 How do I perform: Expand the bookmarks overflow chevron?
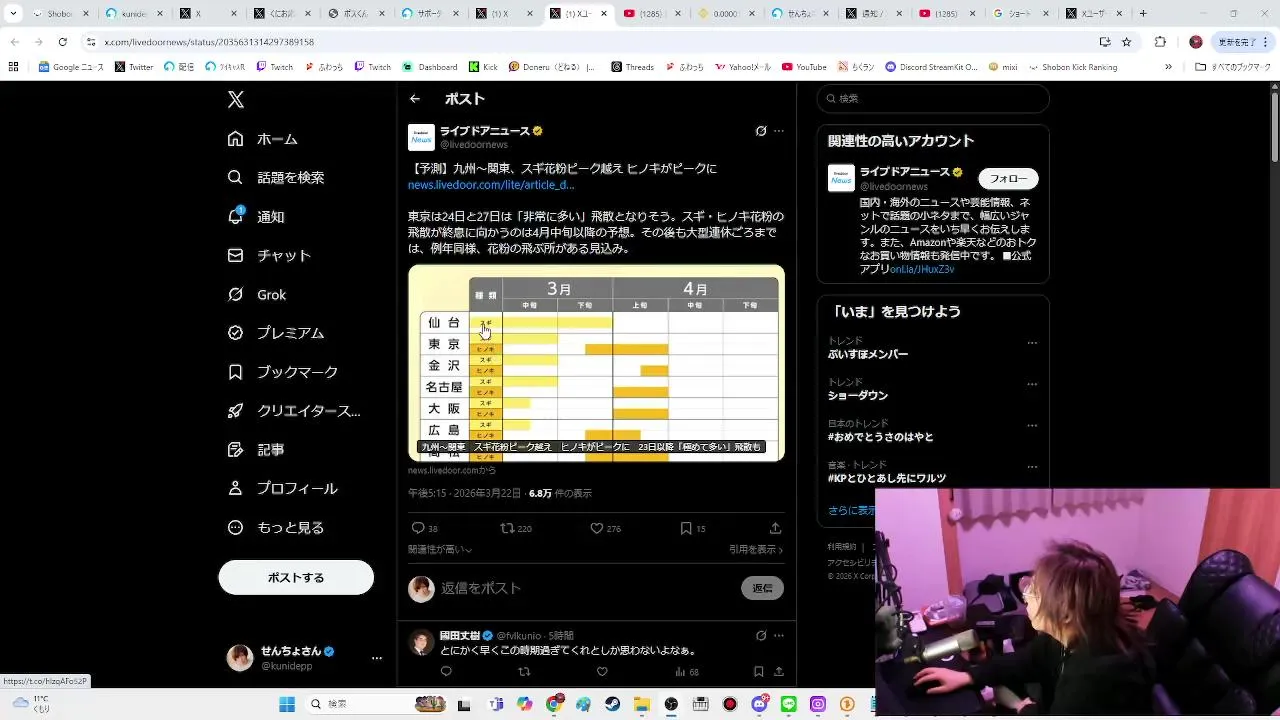(x=1168, y=67)
